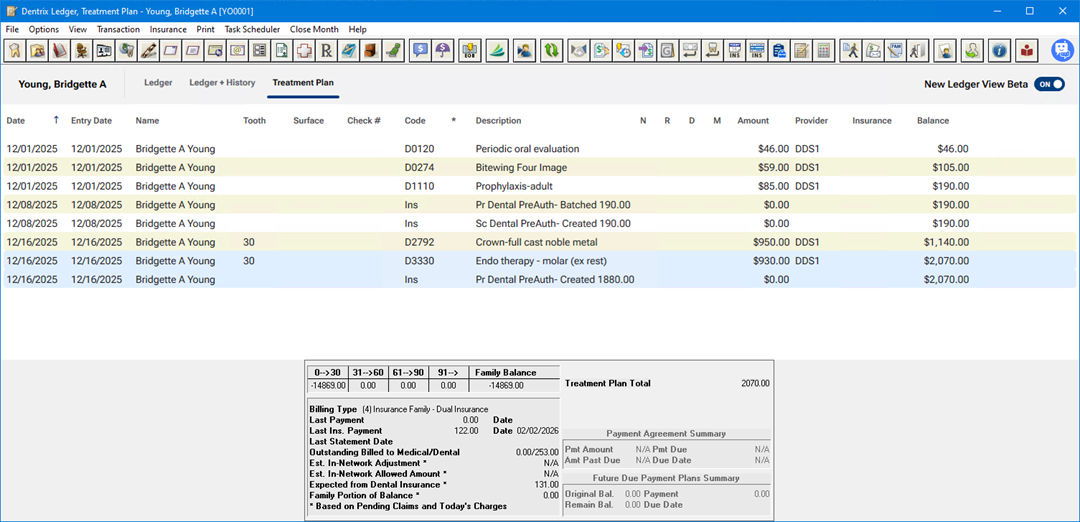The image size is (1080, 522).
Task: Click the blue information icon
Action: pyautogui.click(x=998, y=50)
